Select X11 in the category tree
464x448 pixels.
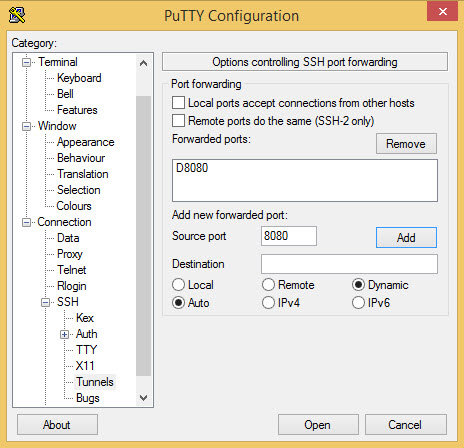coord(85,366)
